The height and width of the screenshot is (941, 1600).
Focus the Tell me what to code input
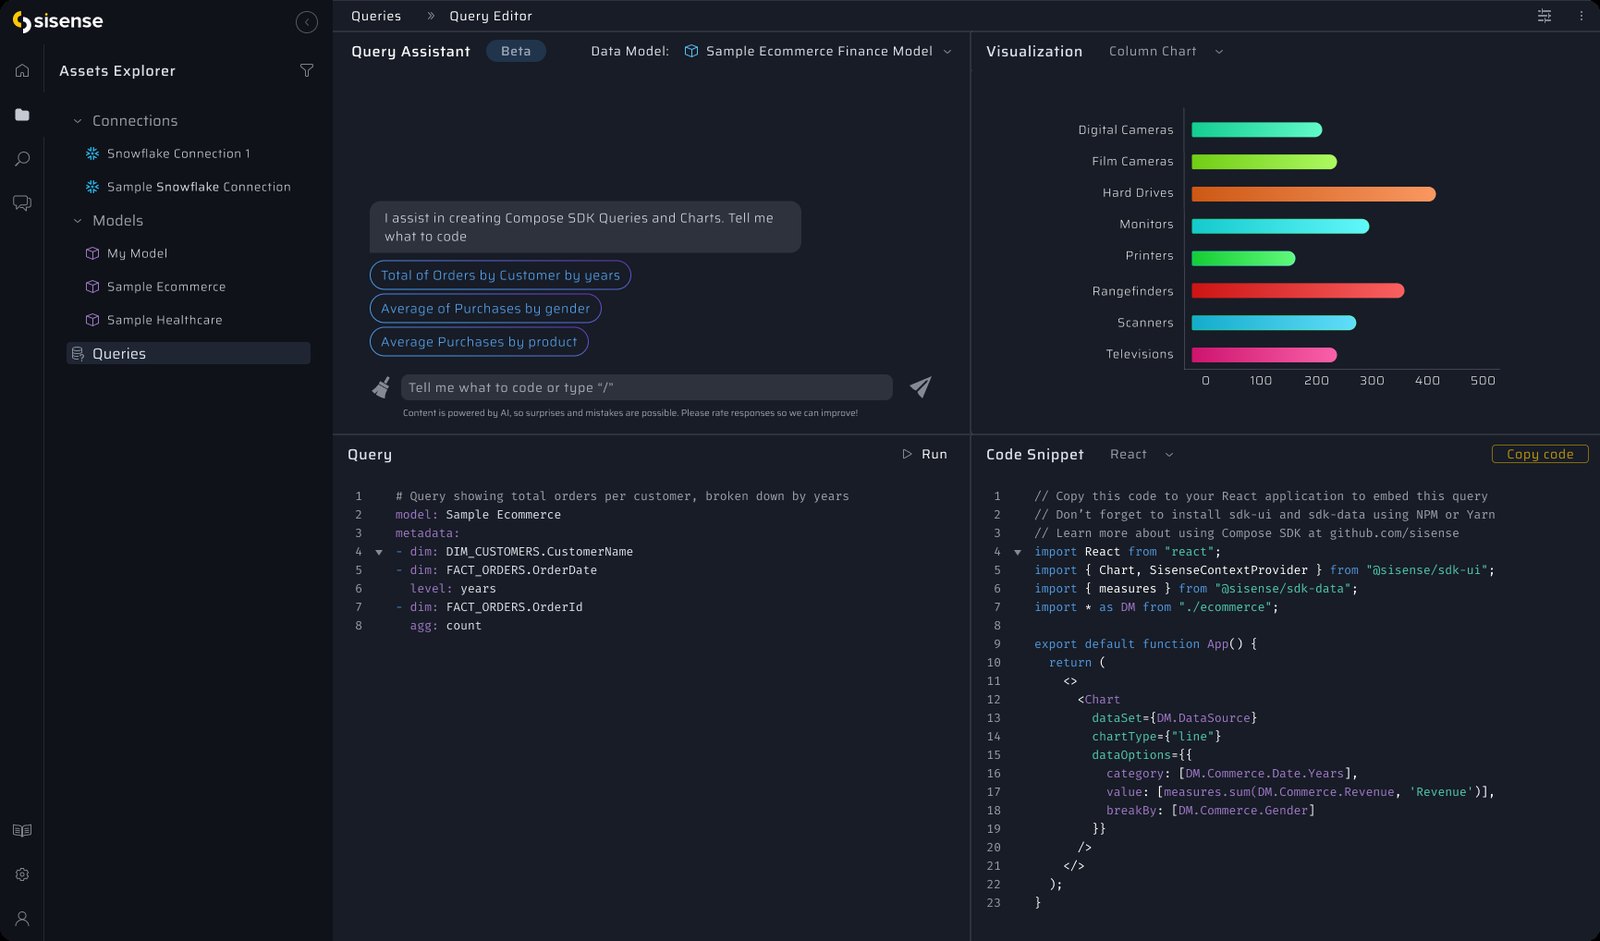(x=646, y=387)
